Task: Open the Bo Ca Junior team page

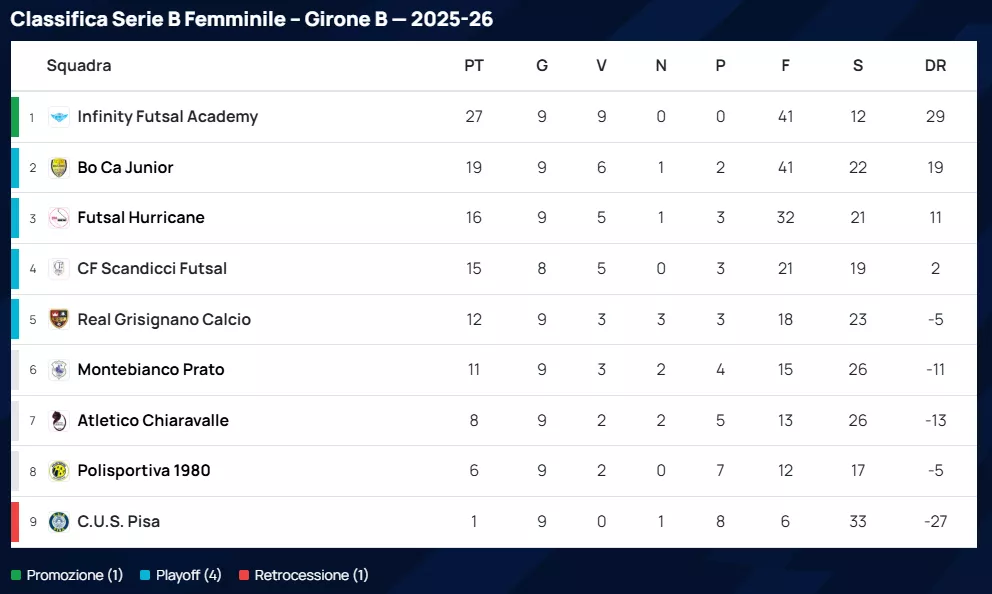Action: click(125, 168)
